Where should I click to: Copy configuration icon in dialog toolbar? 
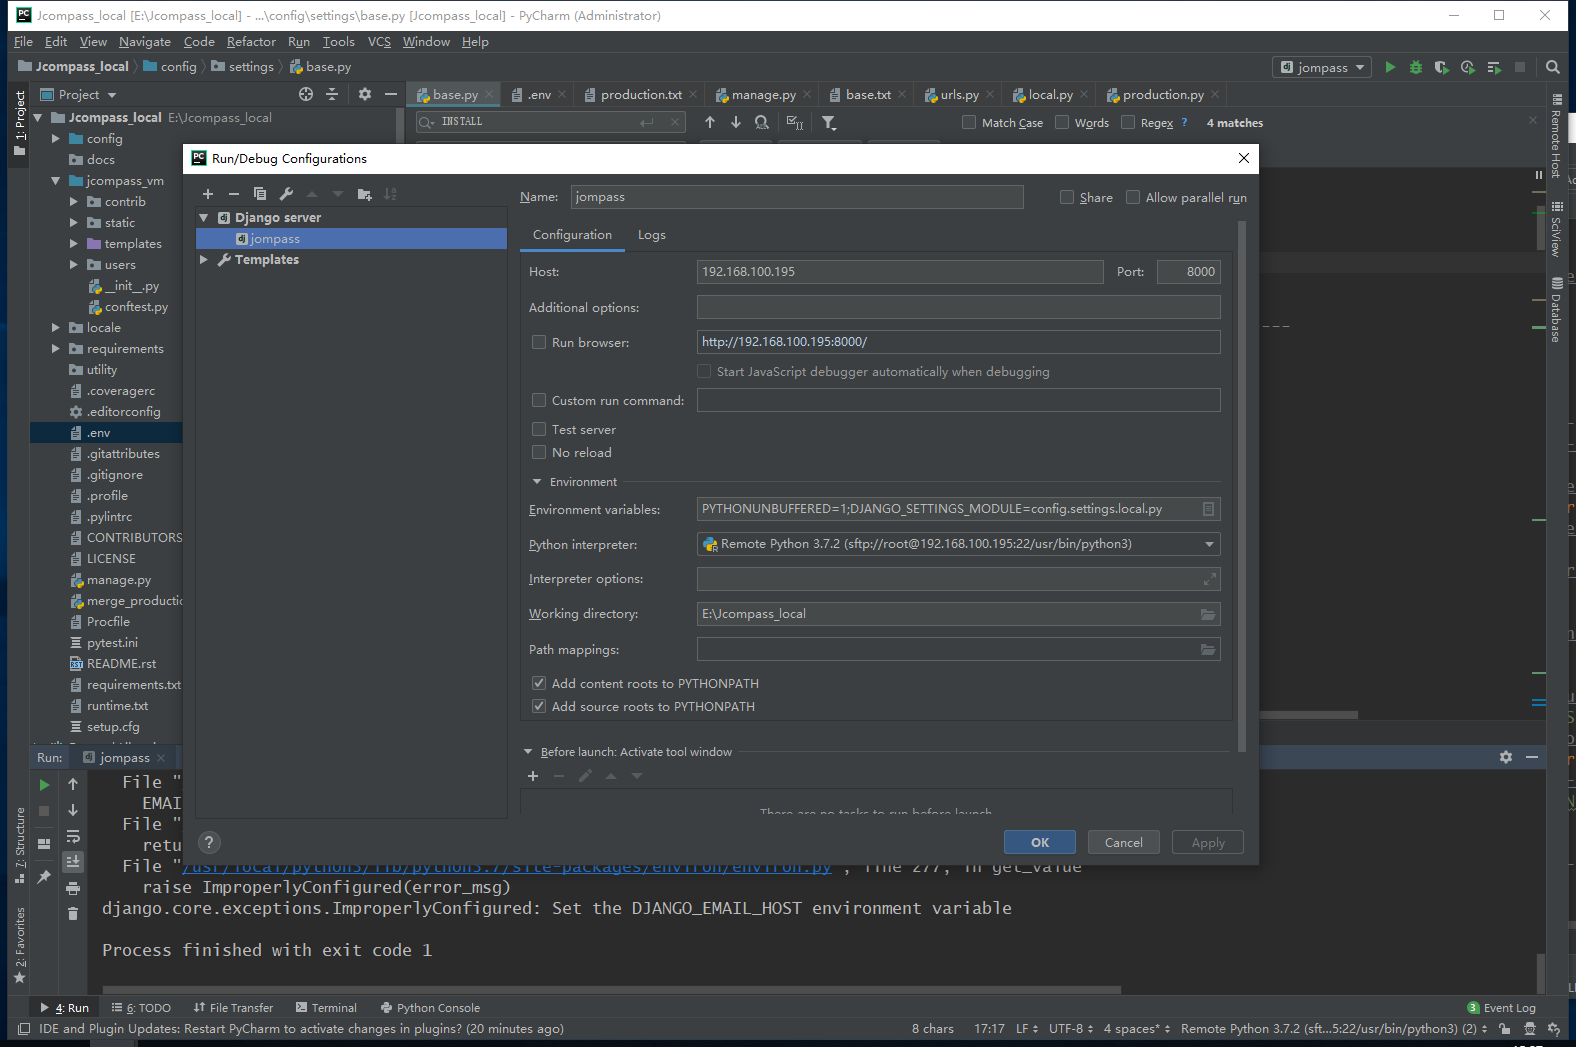[260, 194]
